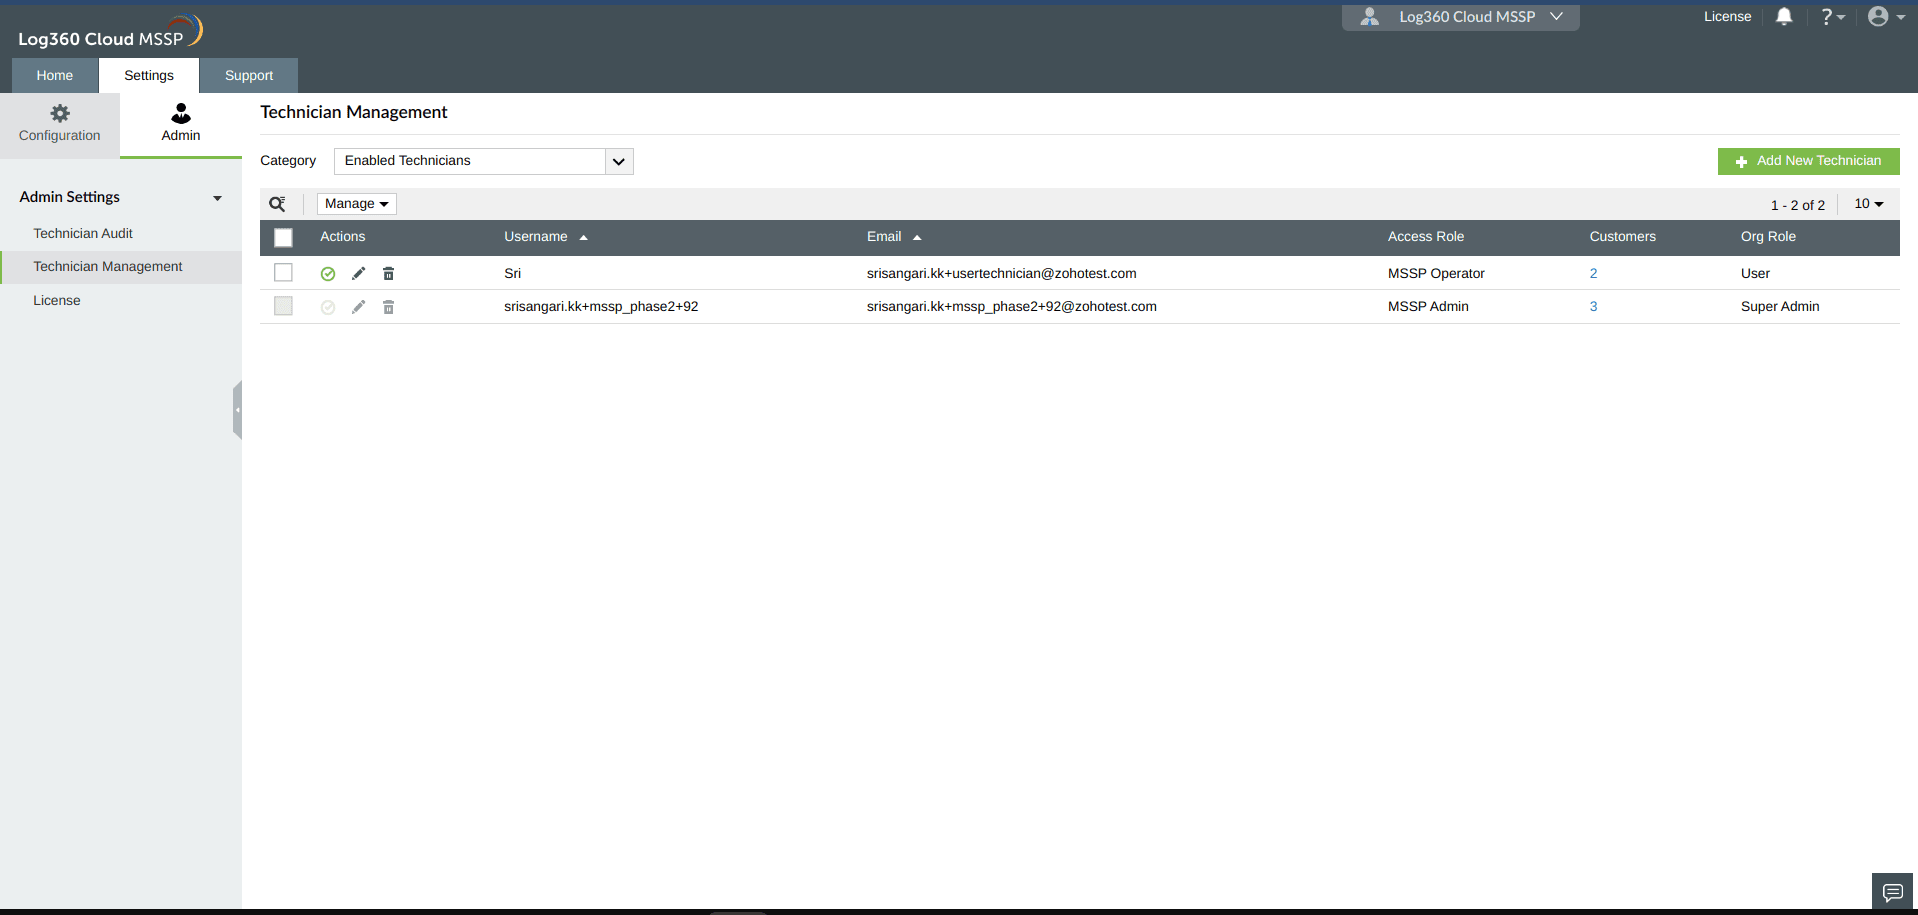Image resolution: width=1918 pixels, height=915 pixels.
Task: Toggle the select-all checkbox in table header
Action: [x=284, y=238]
